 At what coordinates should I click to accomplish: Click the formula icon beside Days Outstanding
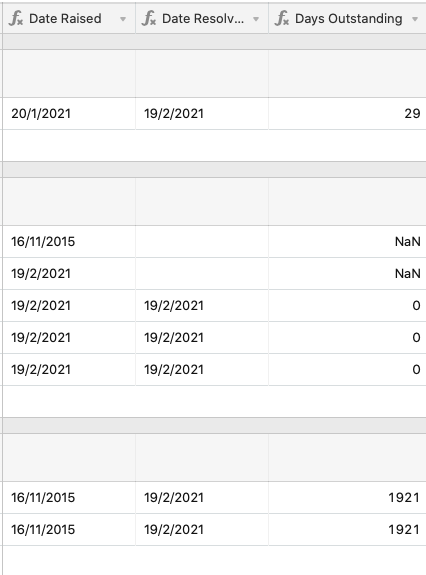(x=282, y=18)
